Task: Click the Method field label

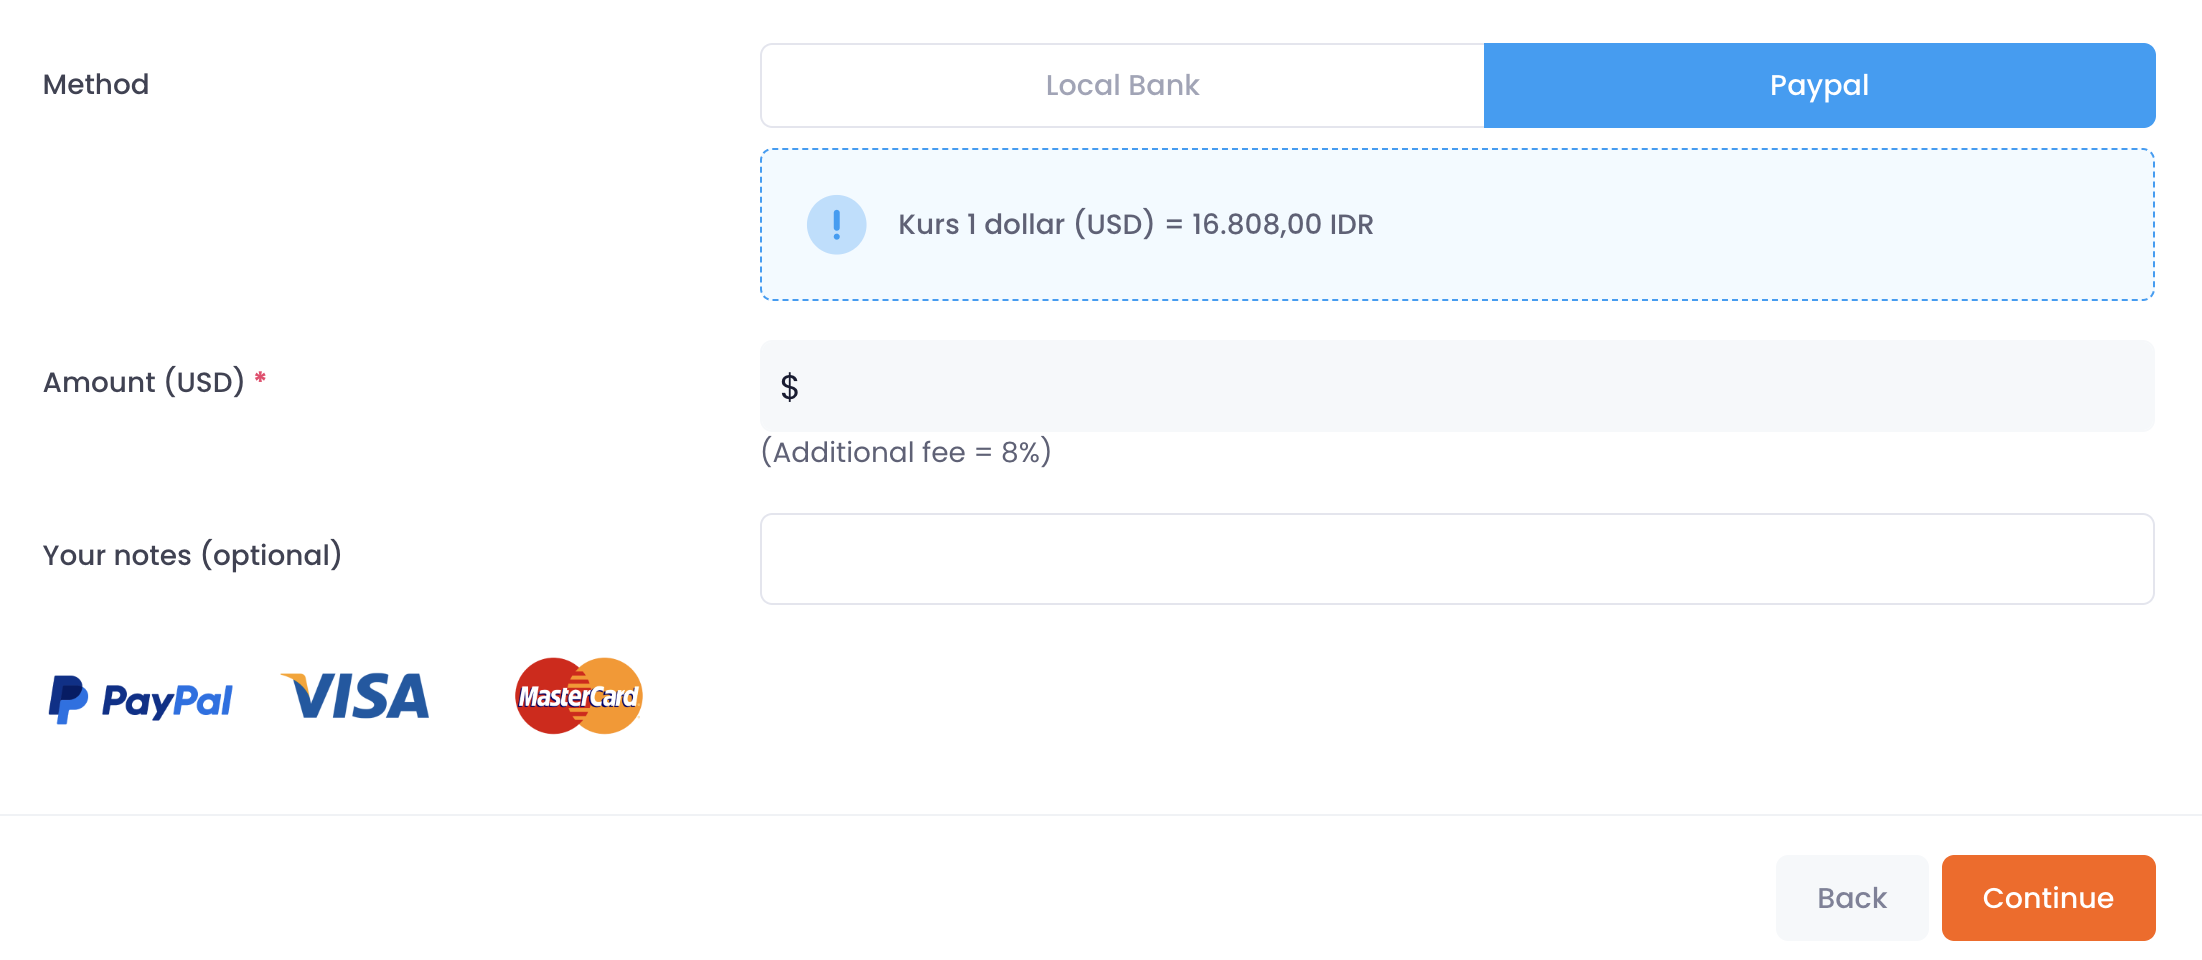Action: click(x=96, y=85)
